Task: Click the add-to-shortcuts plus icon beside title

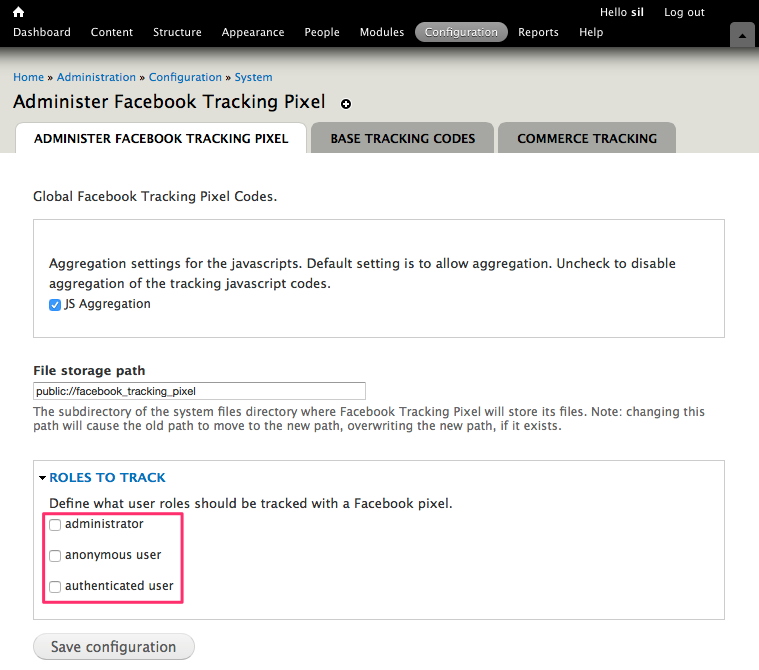Action: [x=346, y=104]
